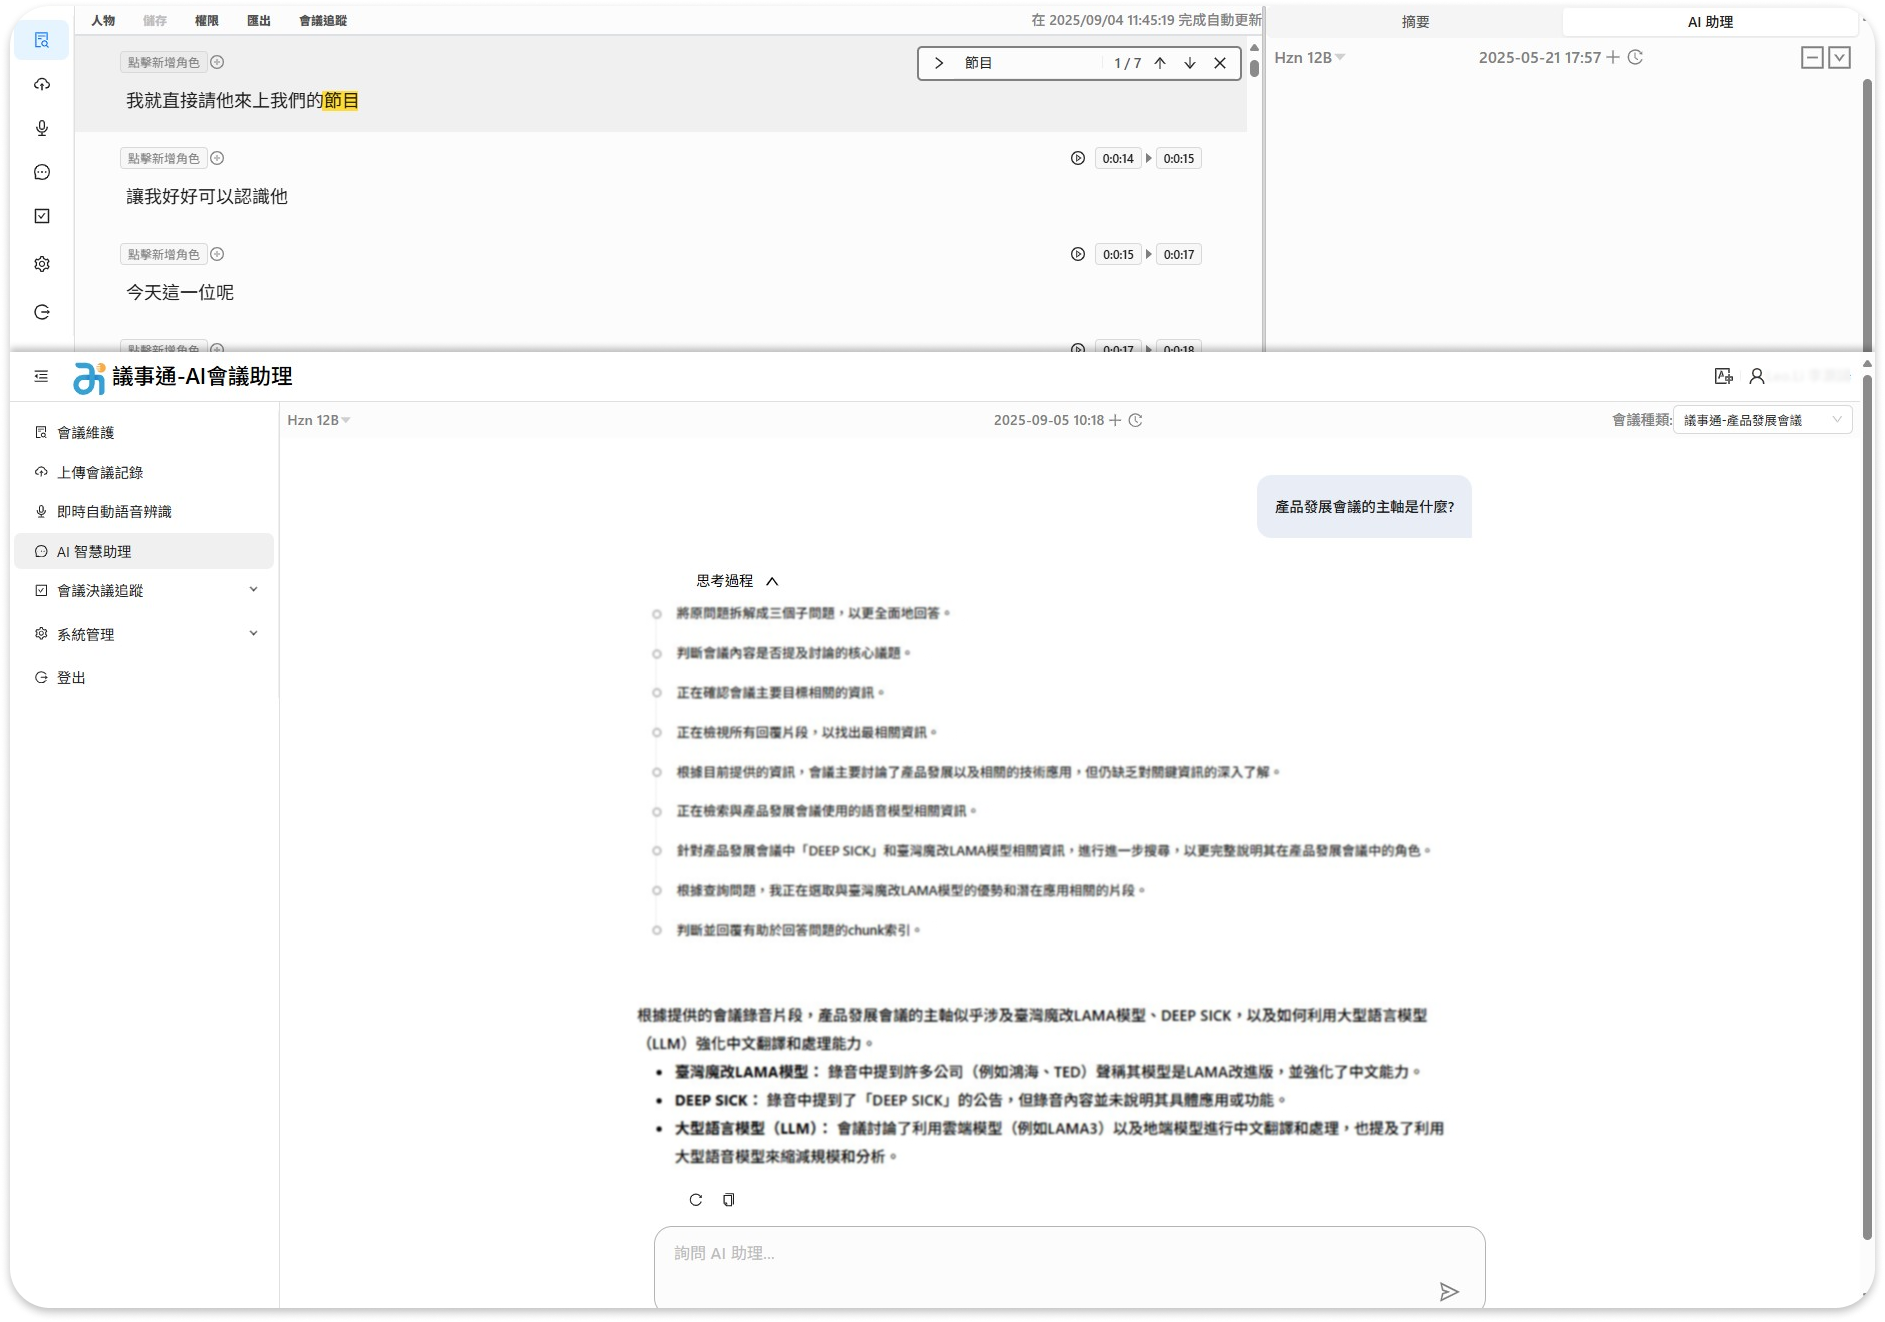
Task: Close the 節目 search bar
Action: [1220, 63]
